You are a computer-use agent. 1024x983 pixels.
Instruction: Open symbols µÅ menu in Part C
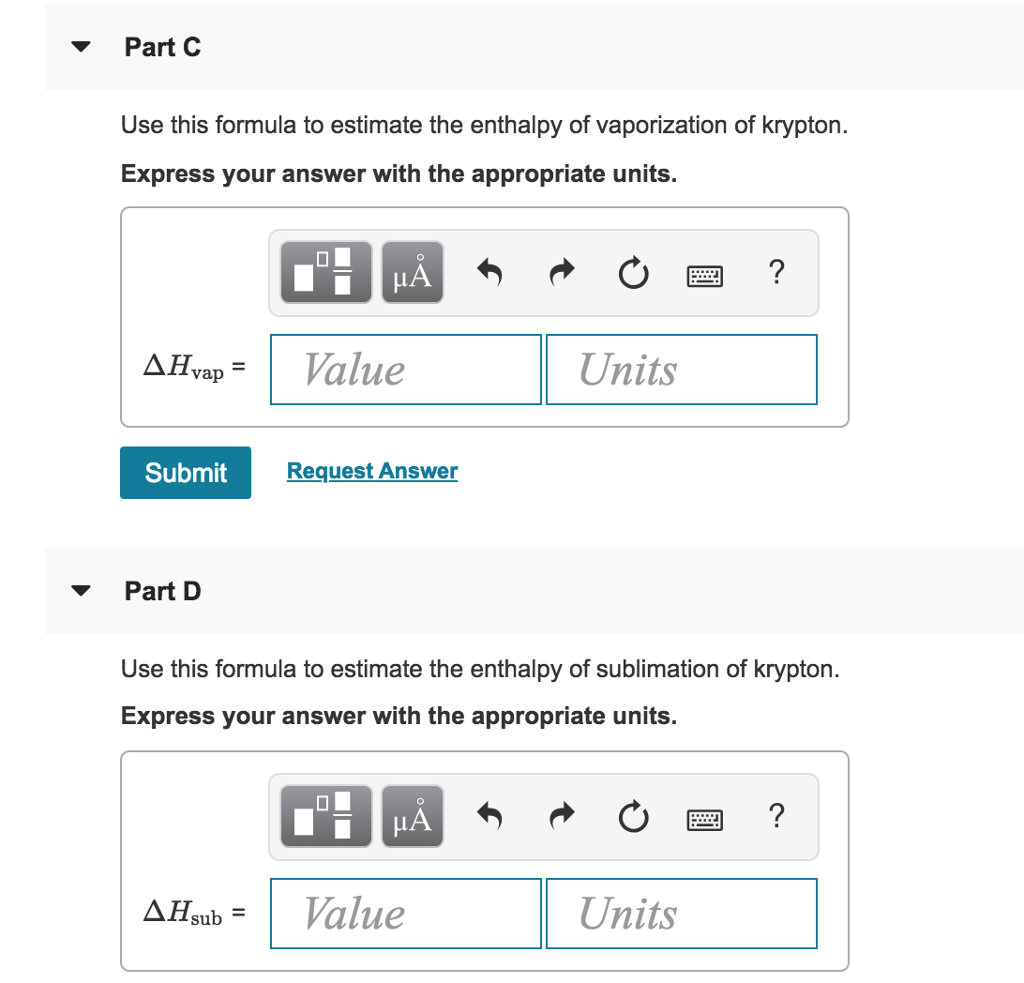pos(413,272)
